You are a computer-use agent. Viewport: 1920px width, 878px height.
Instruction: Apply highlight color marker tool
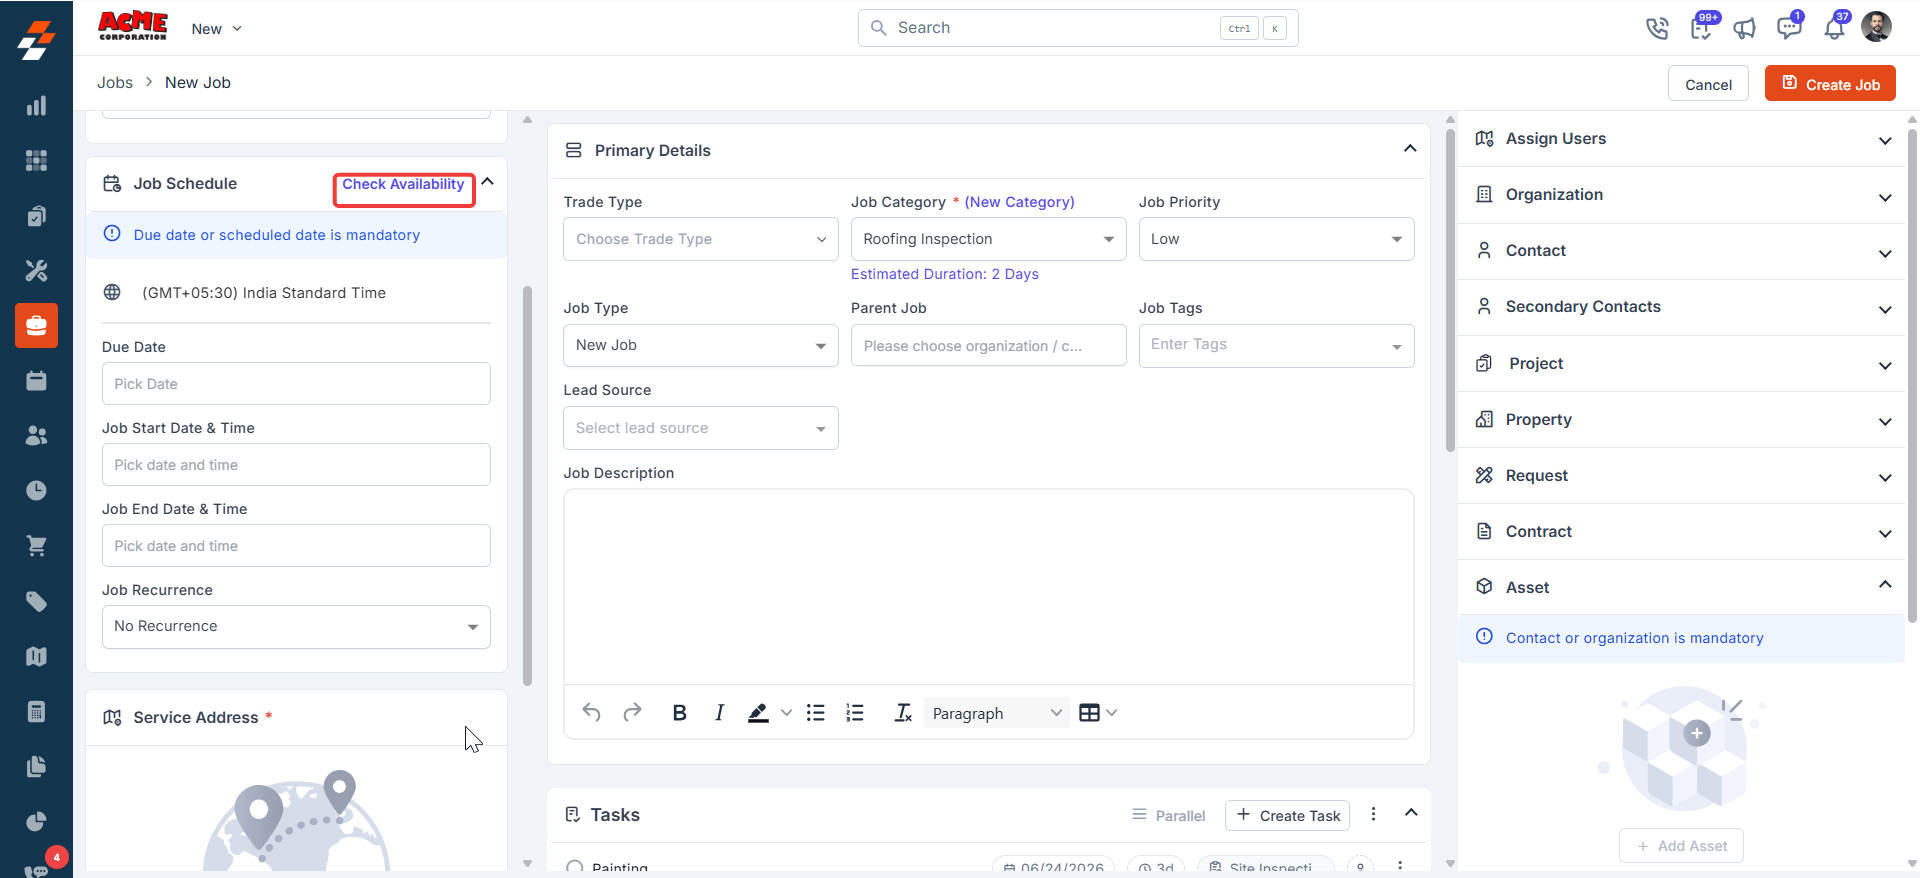click(758, 713)
